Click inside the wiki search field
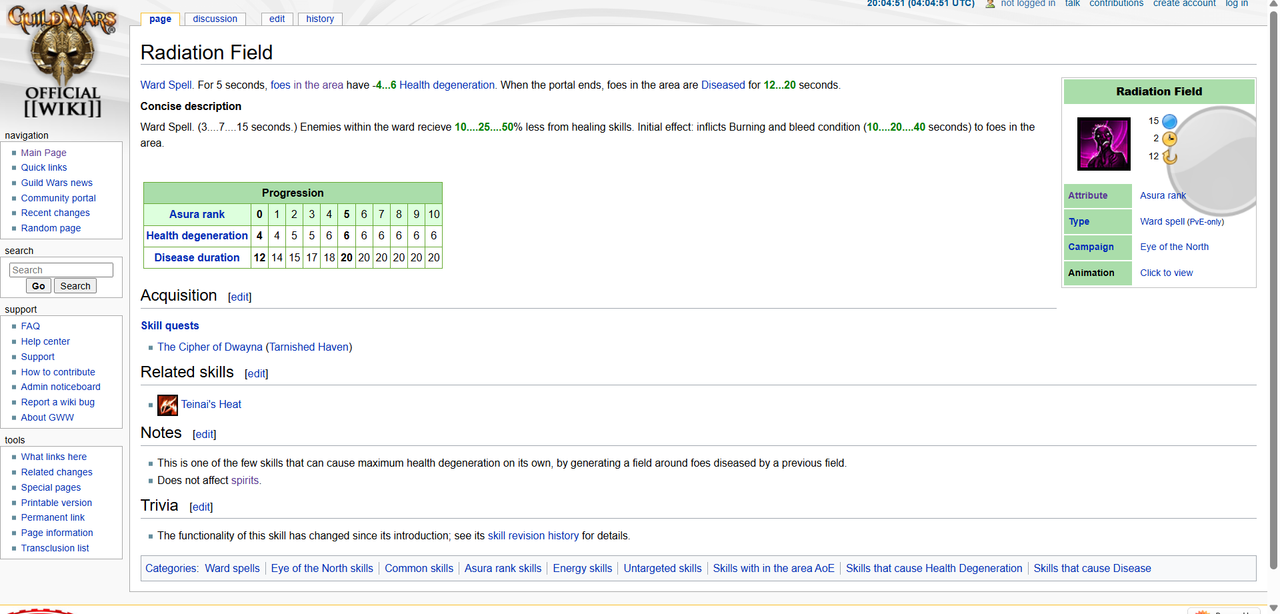 coord(61,270)
